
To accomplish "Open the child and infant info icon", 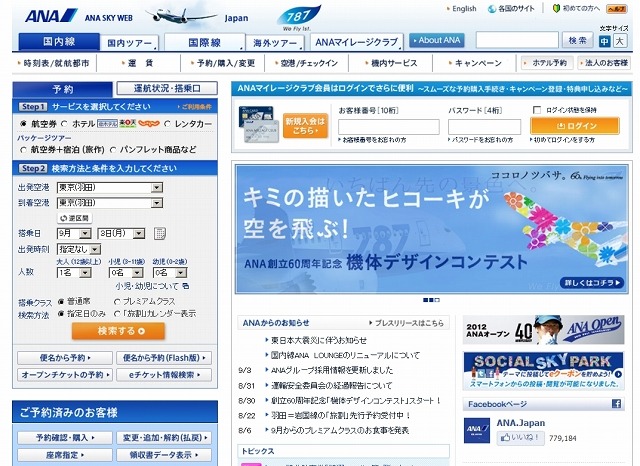I will (x=186, y=286).
